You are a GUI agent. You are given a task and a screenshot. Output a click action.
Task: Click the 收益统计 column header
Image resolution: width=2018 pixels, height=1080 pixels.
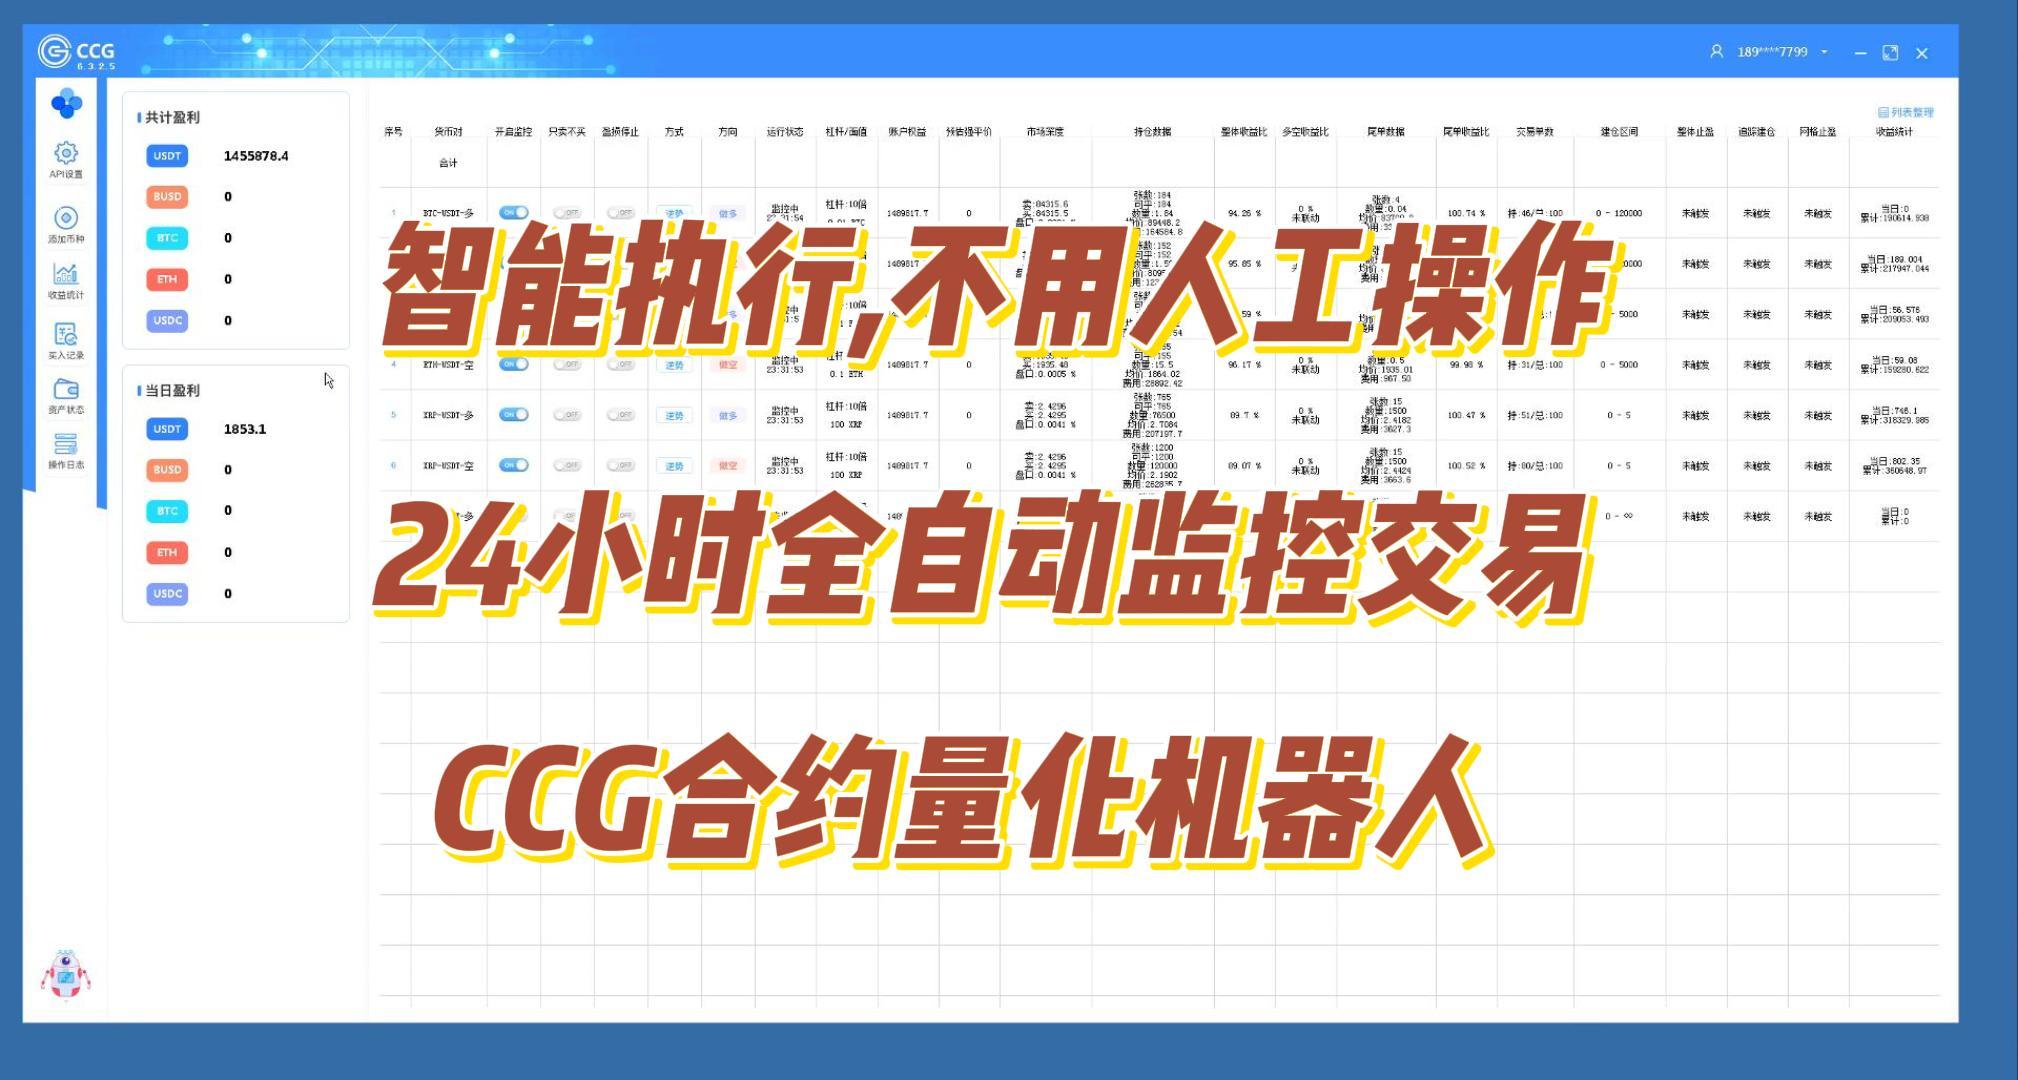pos(1894,132)
